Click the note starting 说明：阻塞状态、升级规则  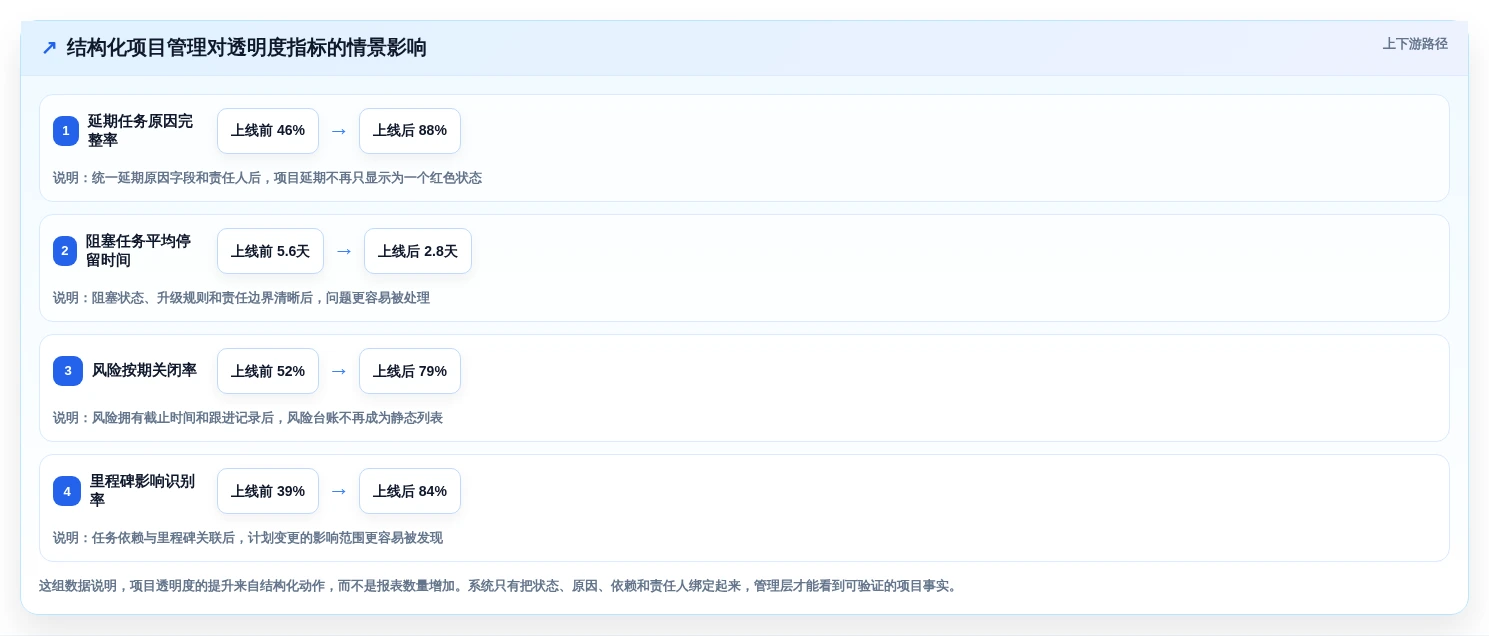point(241,298)
